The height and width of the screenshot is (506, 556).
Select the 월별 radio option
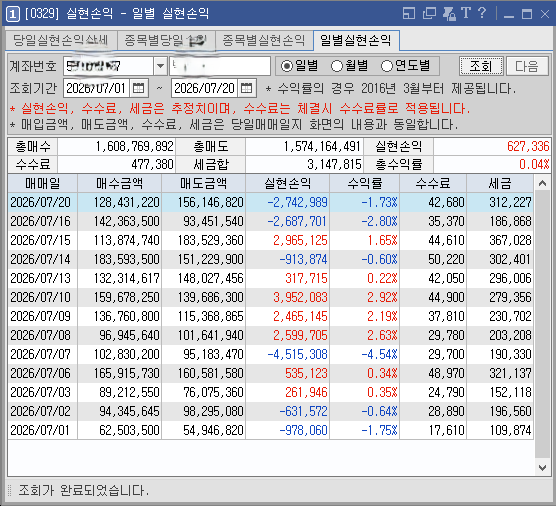click(x=350, y=66)
